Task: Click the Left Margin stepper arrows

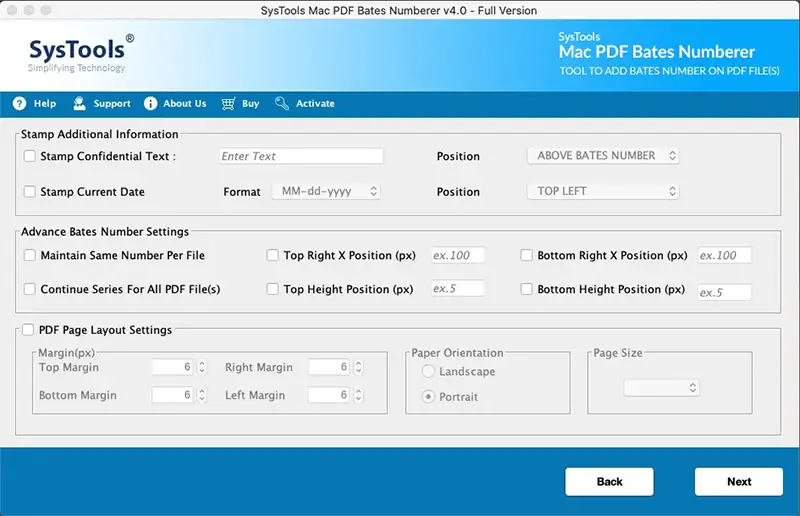Action: point(359,395)
